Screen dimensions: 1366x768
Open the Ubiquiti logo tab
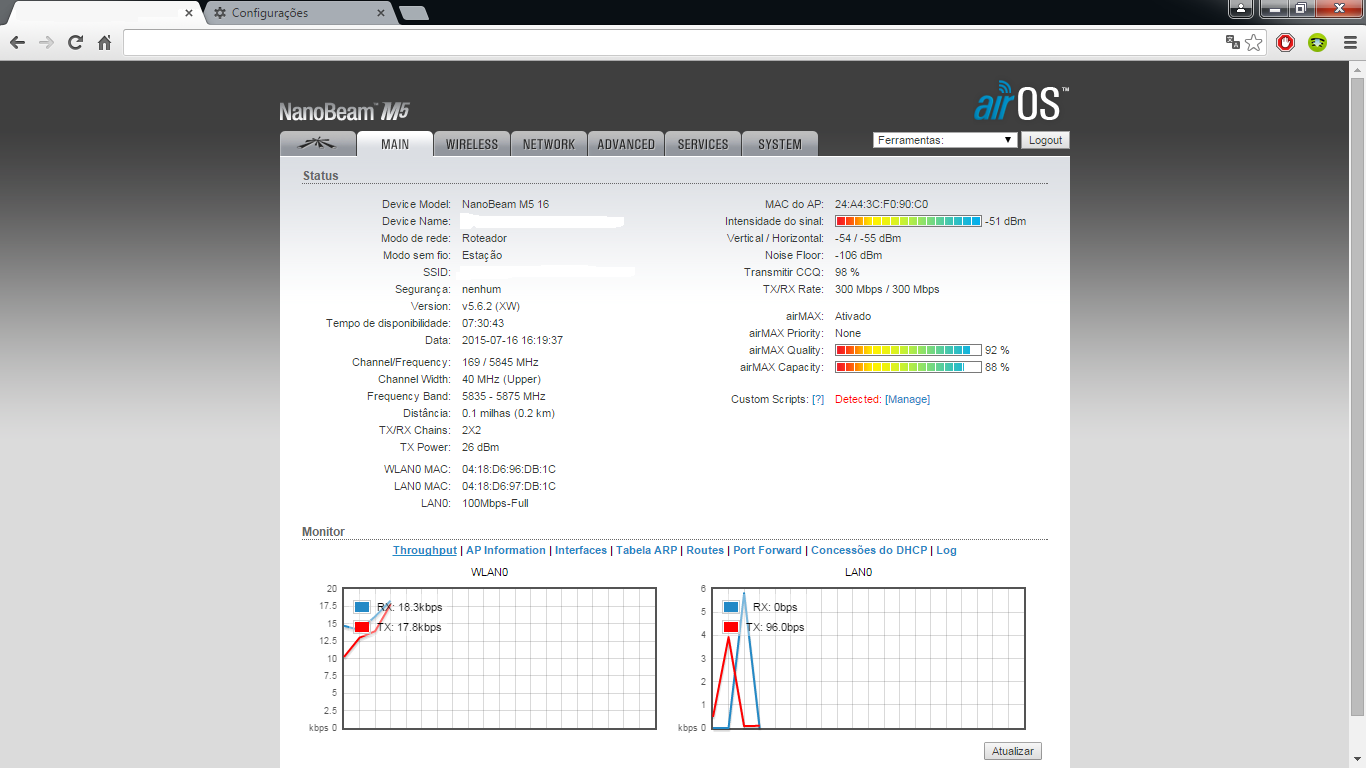point(318,144)
